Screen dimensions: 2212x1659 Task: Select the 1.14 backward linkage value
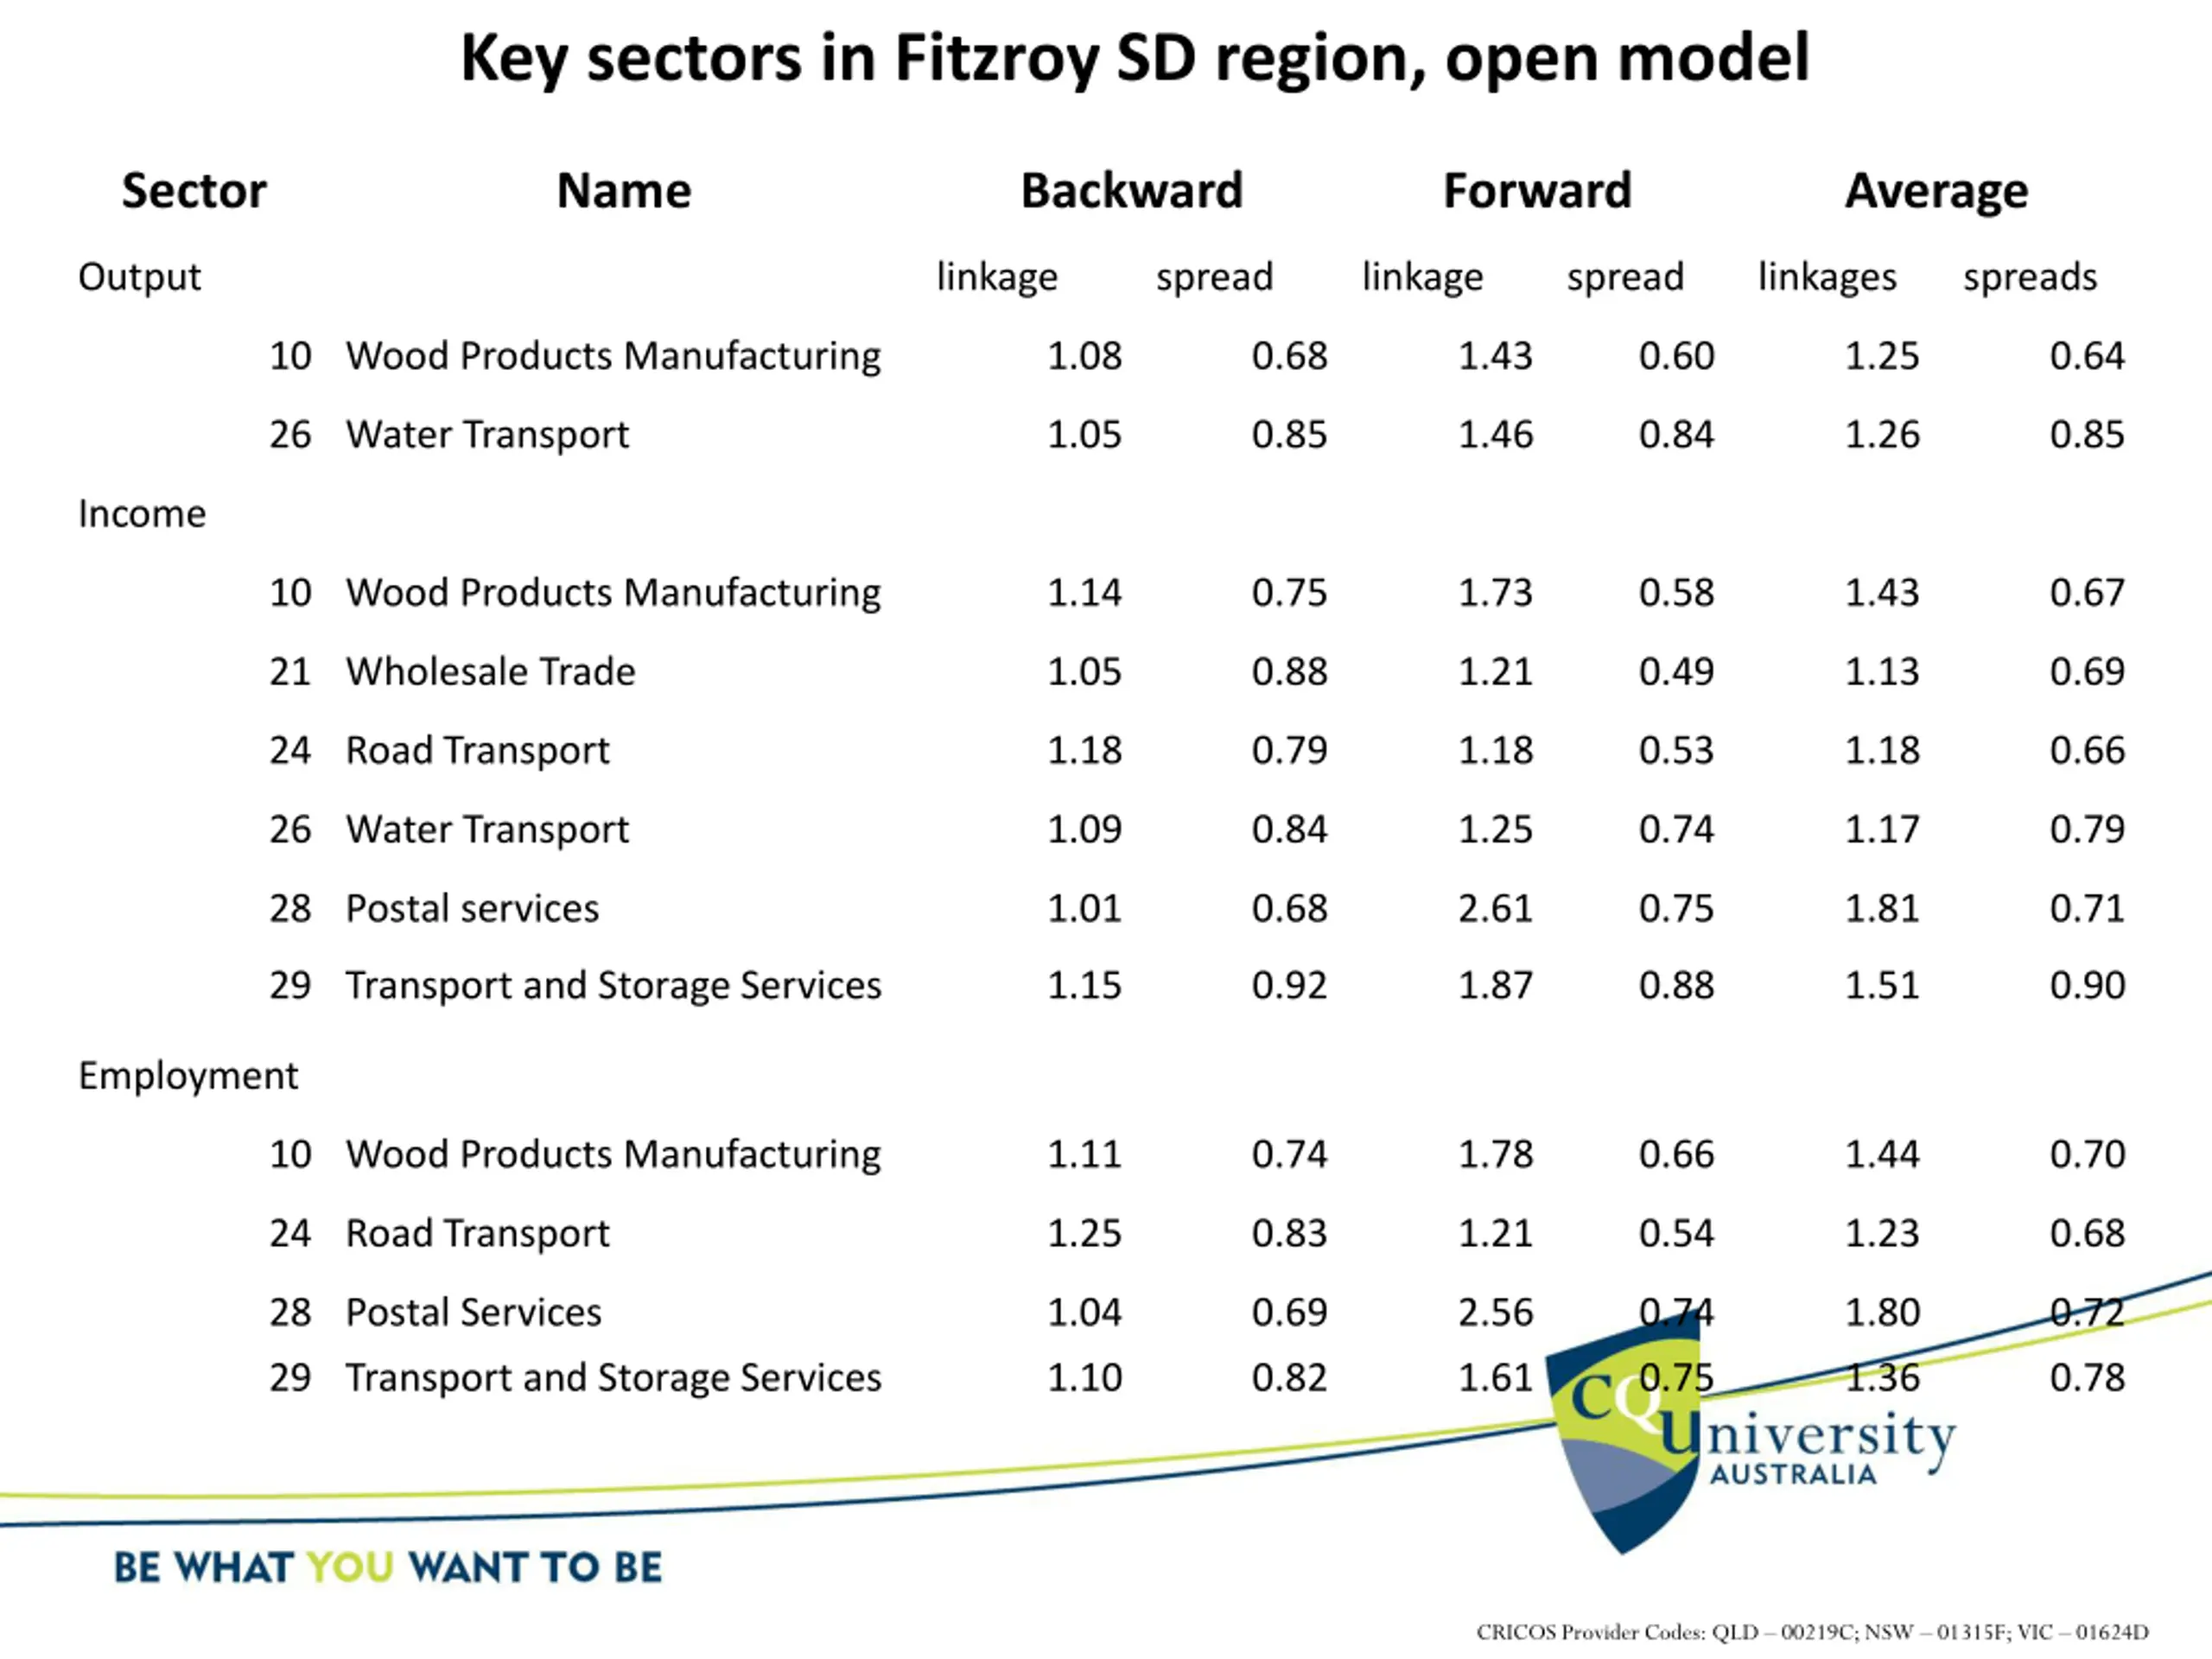[x=1084, y=593]
